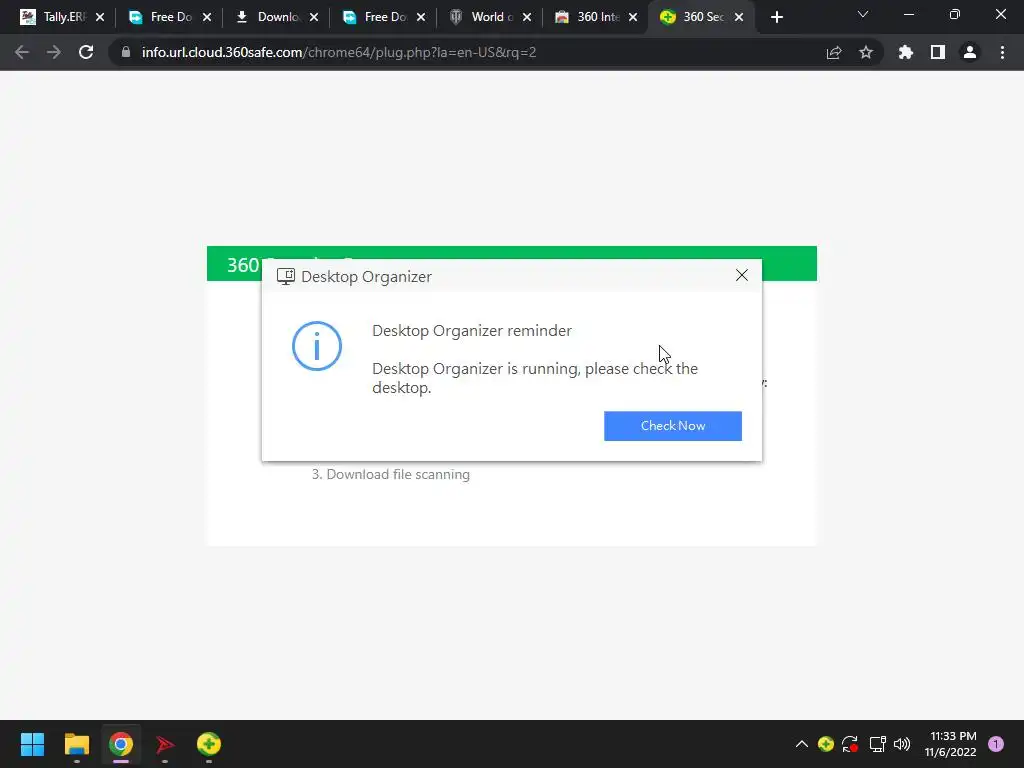Viewport: 1024px width, 768px height.
Task: Click 360 Security tray icon
Action: 825,744
